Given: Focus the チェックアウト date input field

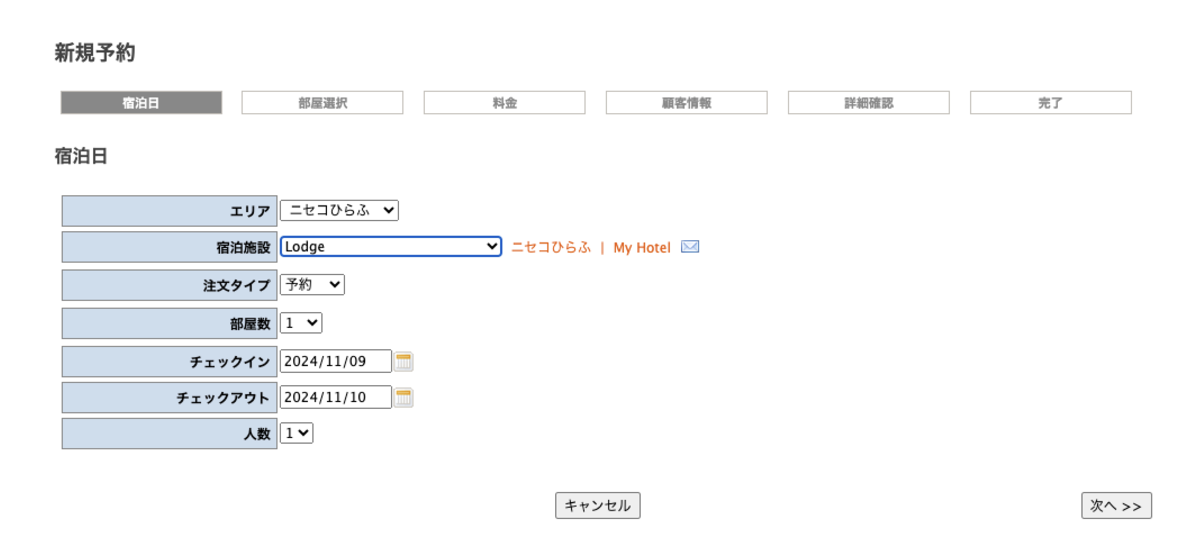Looking at the screenshot, I should point(336,398).
